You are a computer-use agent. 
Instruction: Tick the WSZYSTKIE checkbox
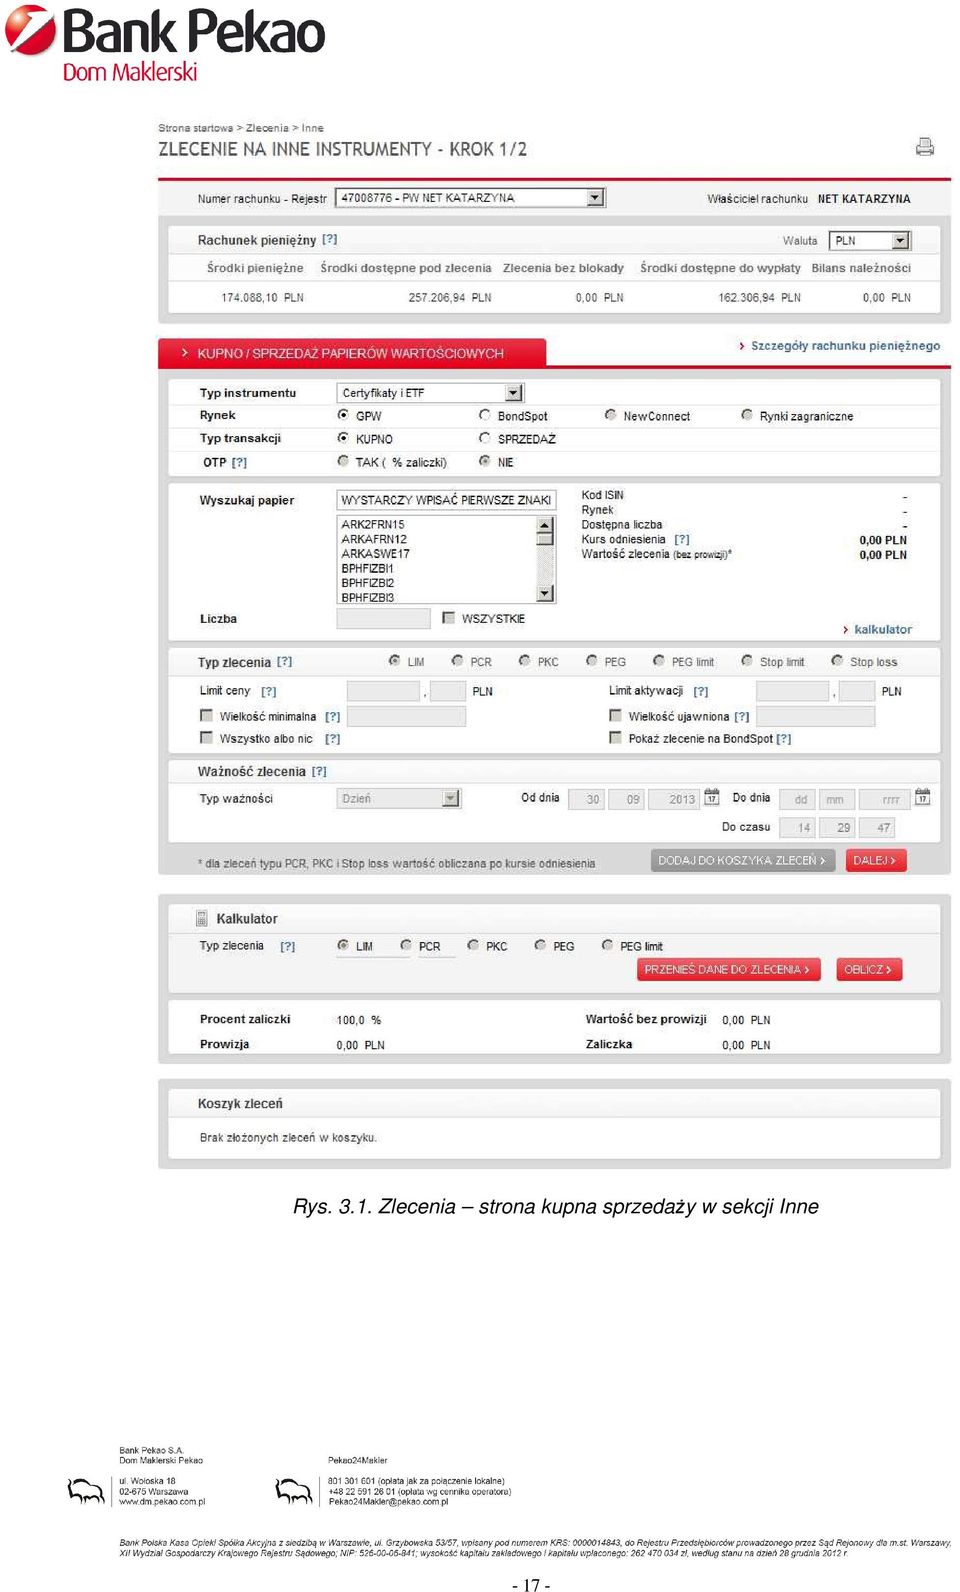[x=449, y=618]
